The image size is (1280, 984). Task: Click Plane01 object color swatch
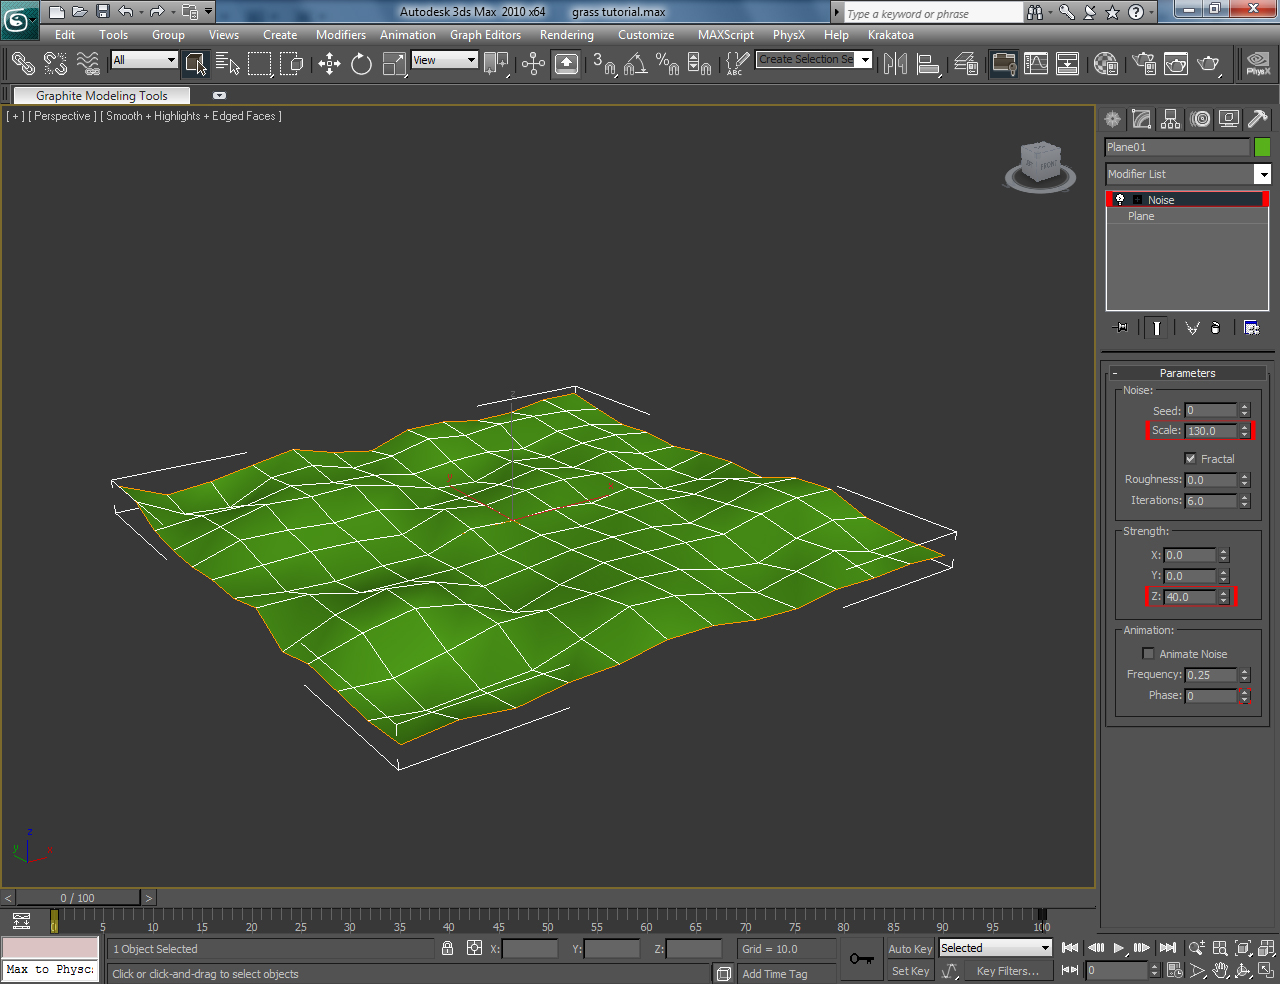[1262, 147]
